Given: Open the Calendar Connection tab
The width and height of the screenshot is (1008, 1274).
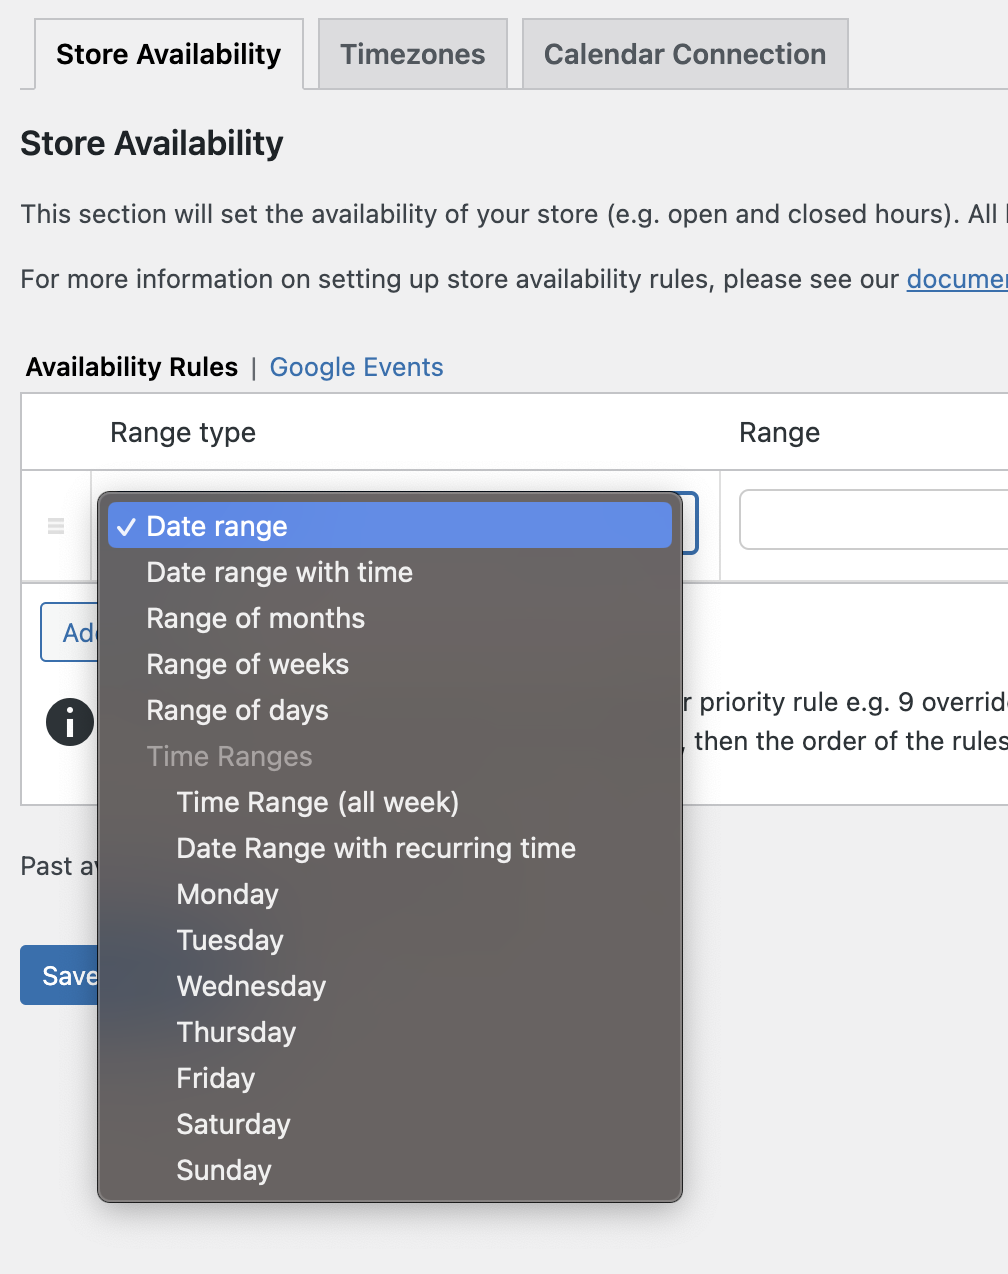Looking at the screenshot, I should [684, 54].
